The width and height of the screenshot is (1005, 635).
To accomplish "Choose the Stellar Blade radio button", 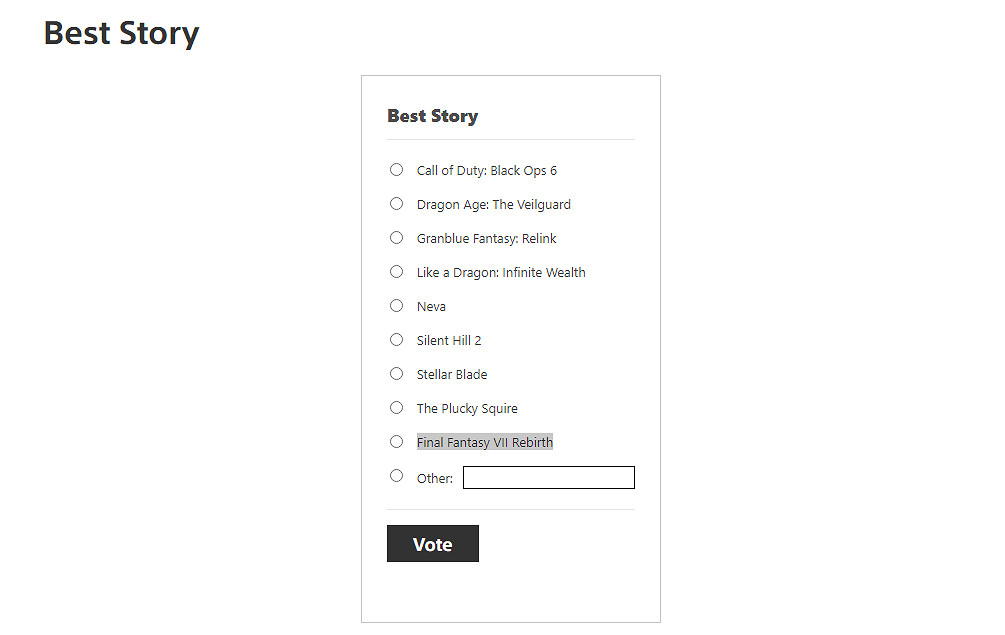I will tap(396, 374).
